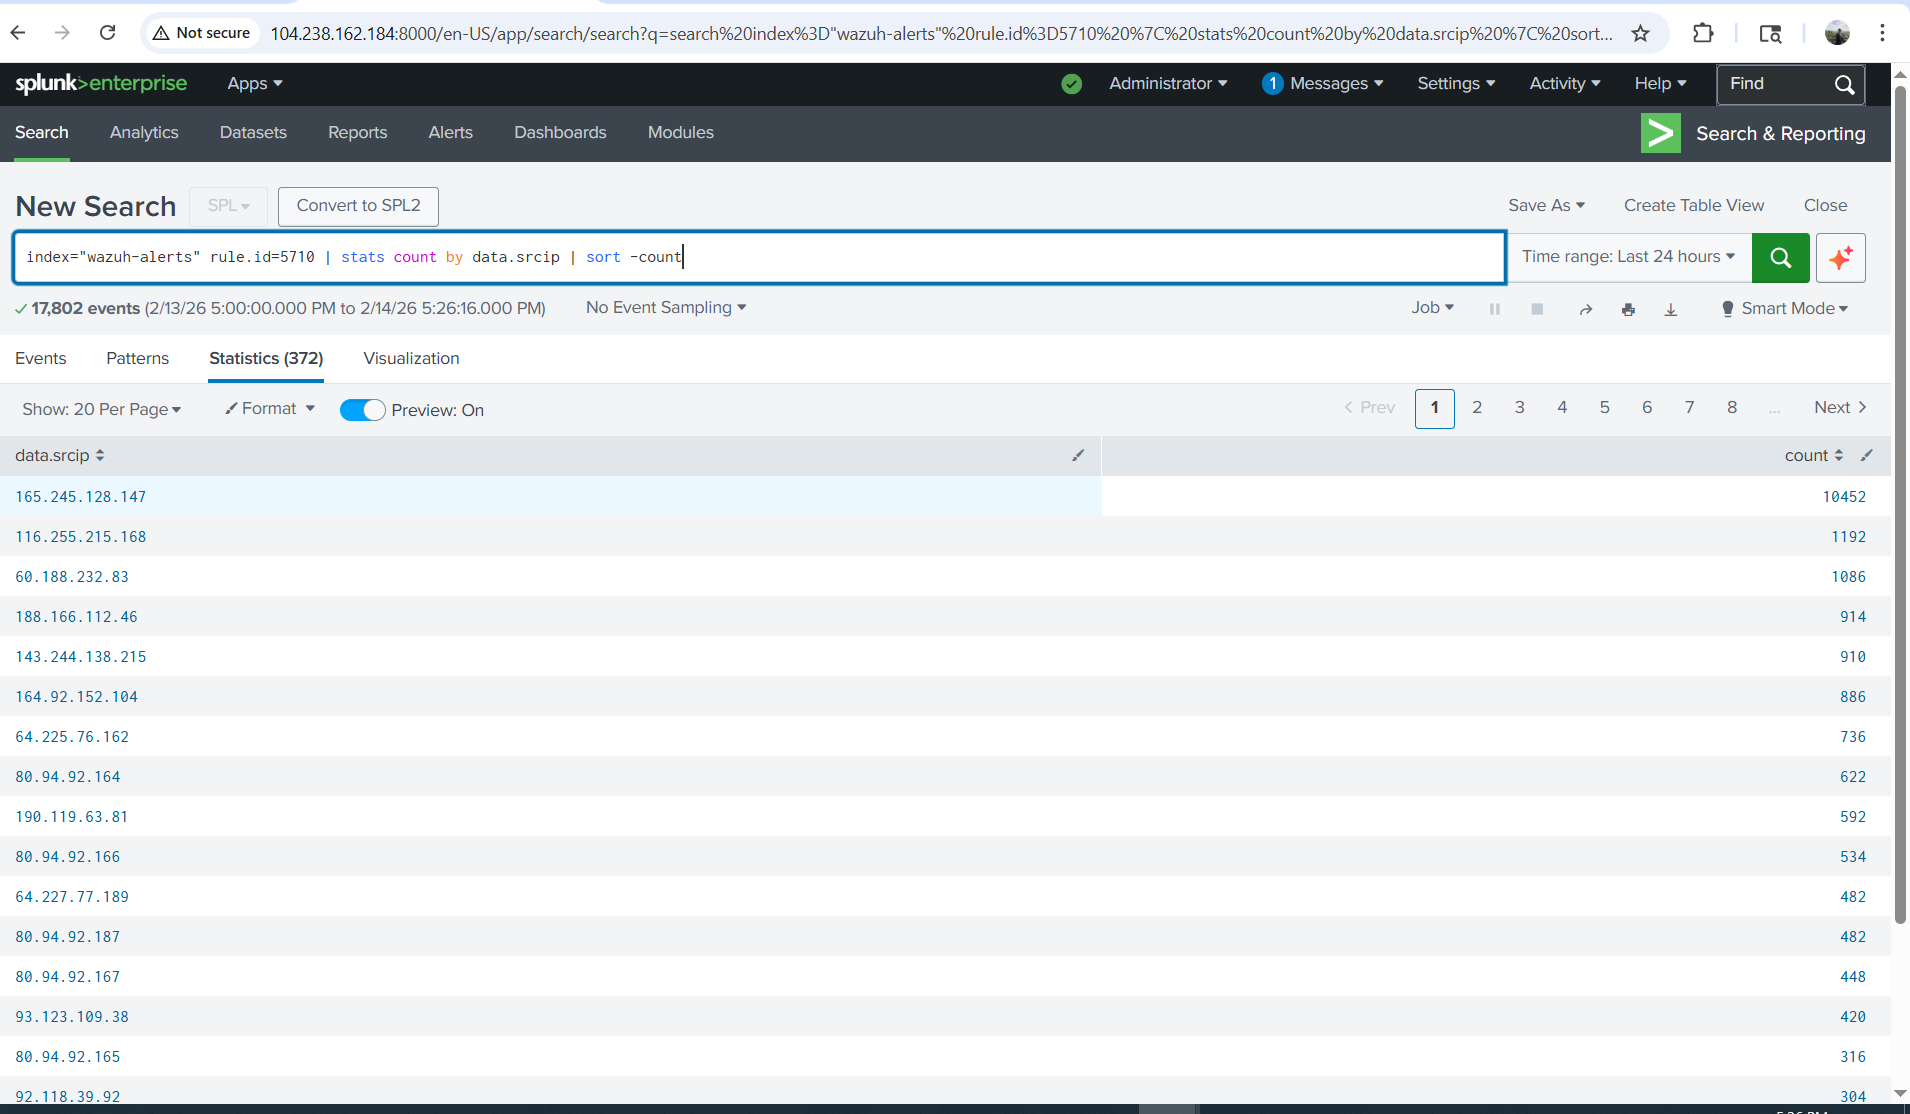This screenshot has width=1910, height=1114.
Task: Open the Job dropdown
Action: coord(1433,308)
